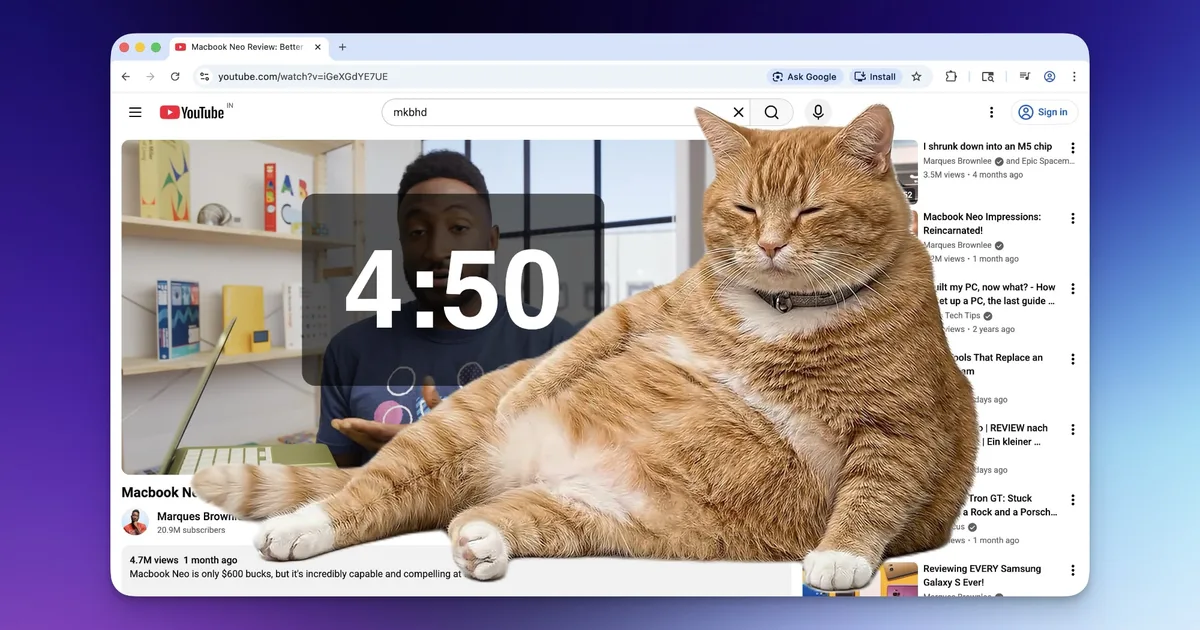
Task: Reload the current page
Action: coord(175,77)
